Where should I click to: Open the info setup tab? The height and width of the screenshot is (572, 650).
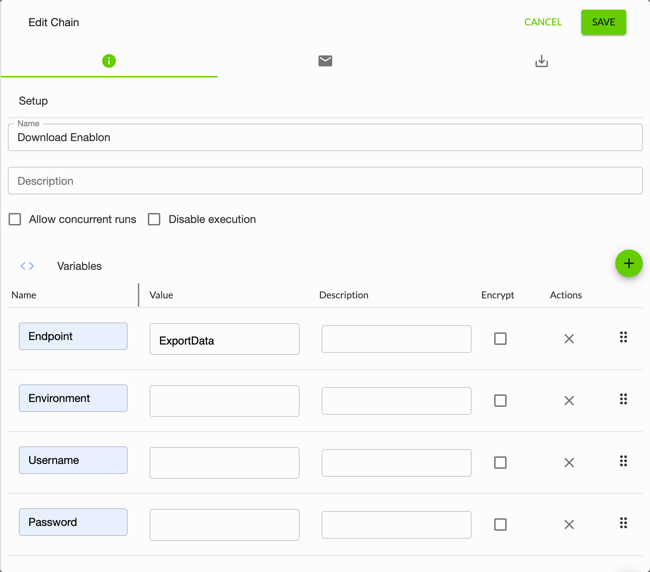pos(109,61)
